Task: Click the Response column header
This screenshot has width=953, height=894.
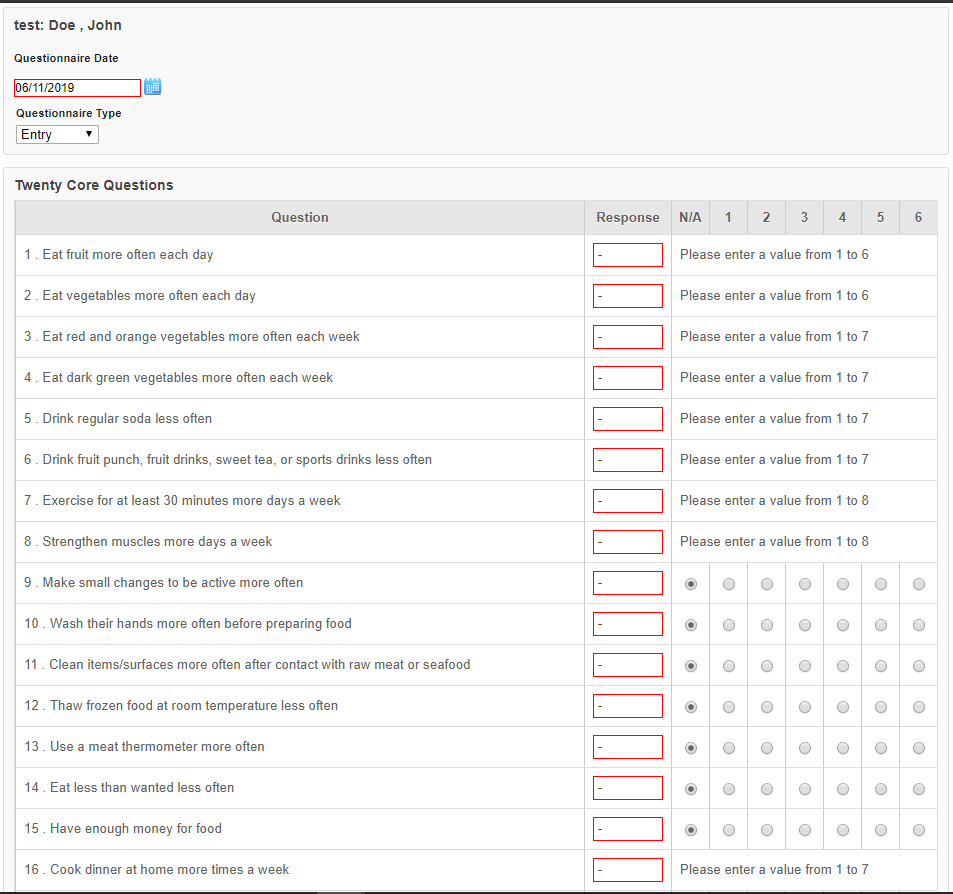Action: coord(628,218)
